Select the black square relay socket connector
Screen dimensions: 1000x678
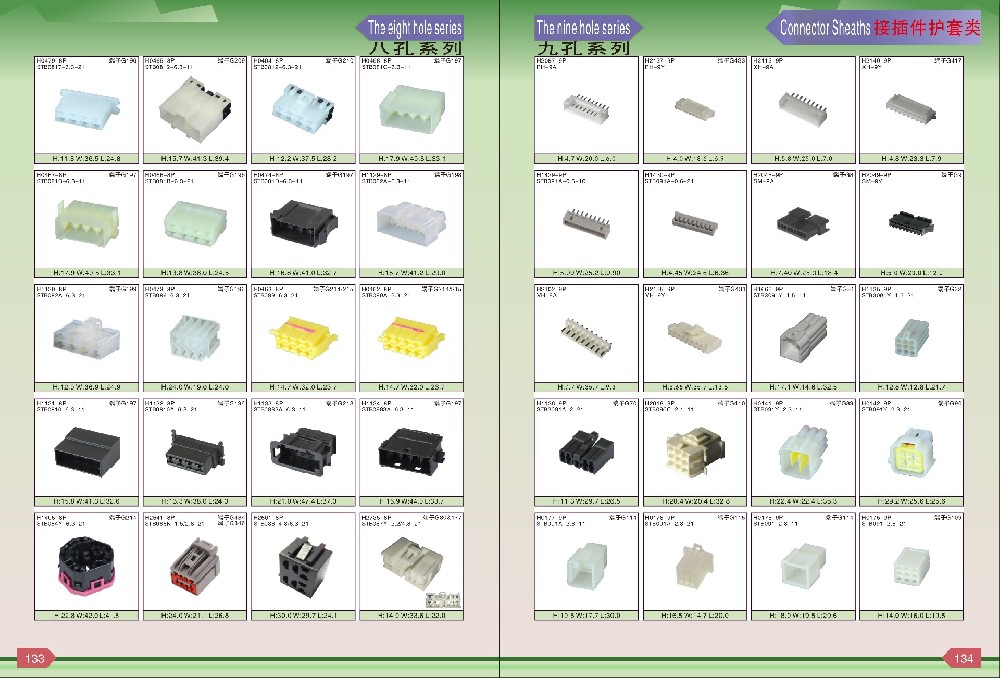(x=305, y=566)
